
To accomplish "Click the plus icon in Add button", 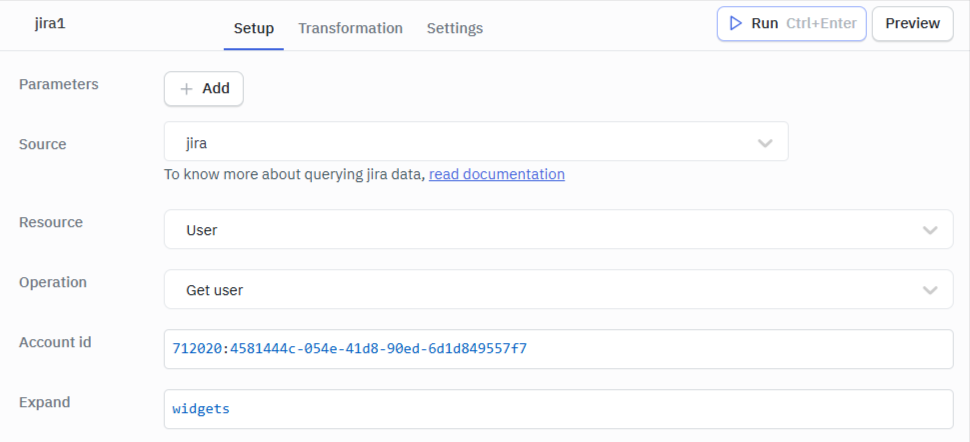I will (x=186, y=89).
